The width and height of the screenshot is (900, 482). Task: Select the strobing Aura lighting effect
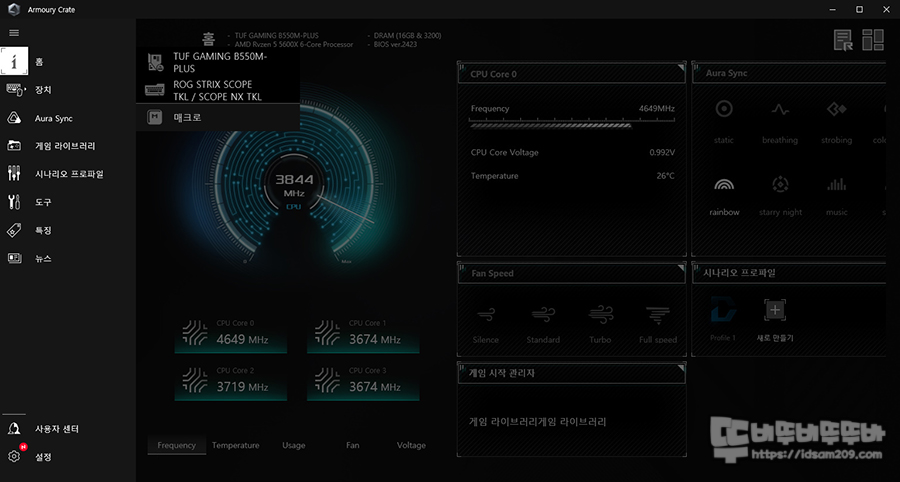click(x=836, y=123)
